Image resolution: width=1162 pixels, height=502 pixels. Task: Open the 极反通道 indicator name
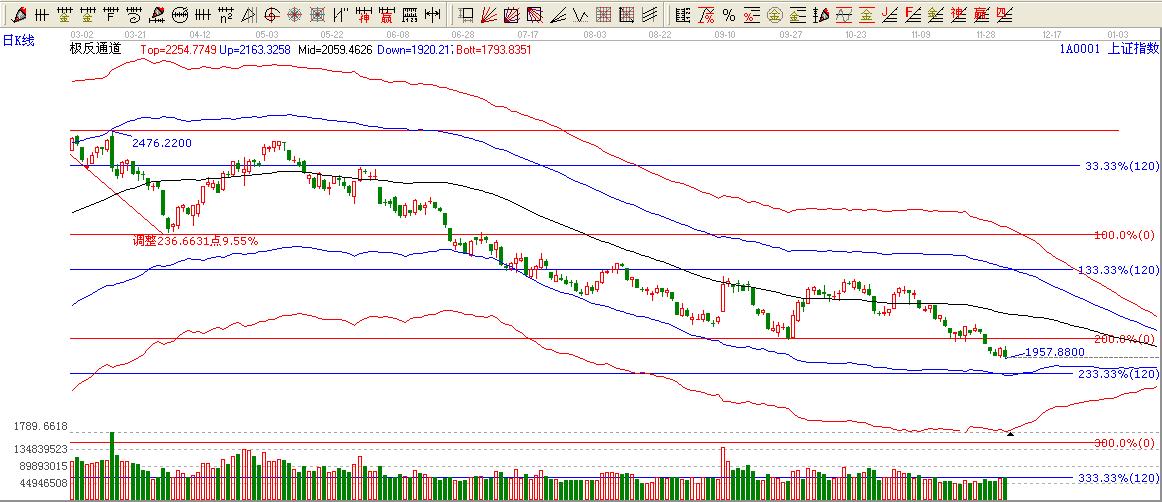(x=95, y=48)
